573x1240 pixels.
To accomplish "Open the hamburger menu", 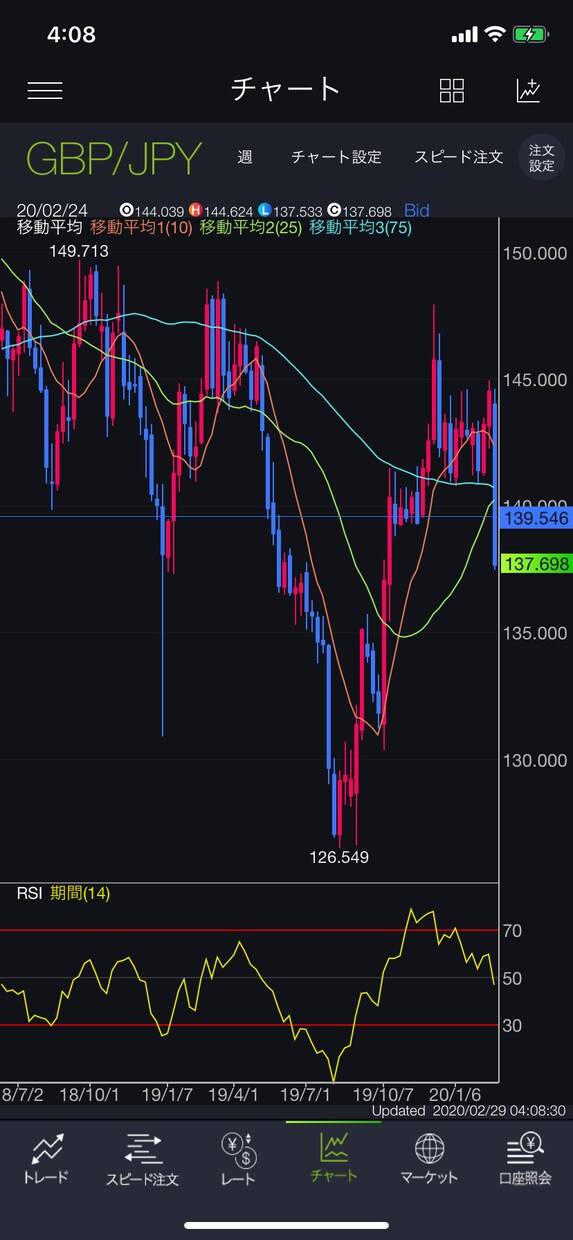I will pos(45,90).
